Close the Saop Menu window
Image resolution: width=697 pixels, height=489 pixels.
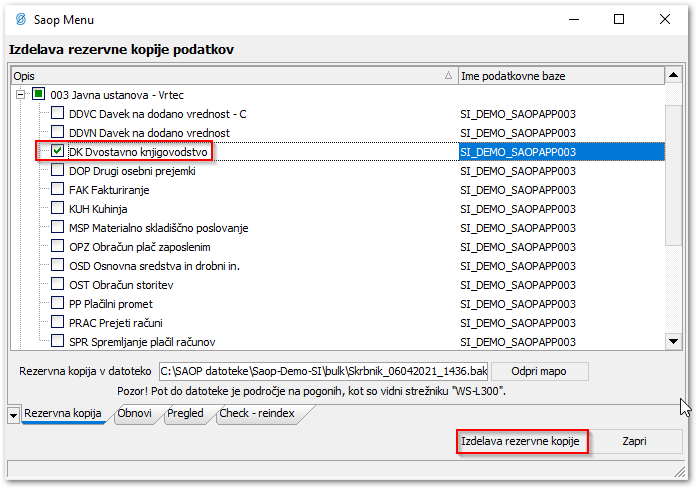coord(665,20)
